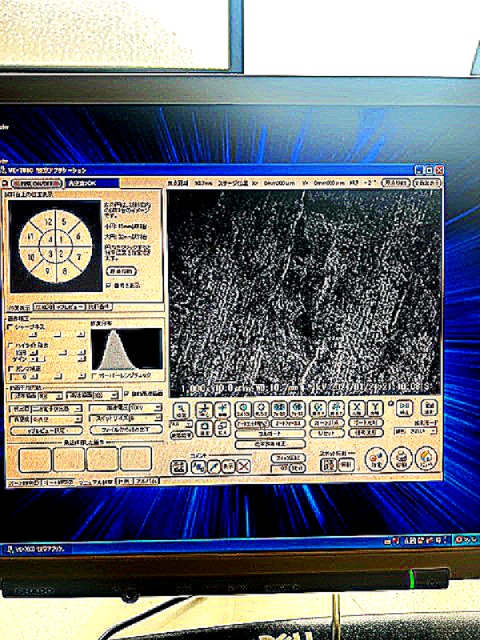Select stage position 6 on the map

tap(78, 236)
